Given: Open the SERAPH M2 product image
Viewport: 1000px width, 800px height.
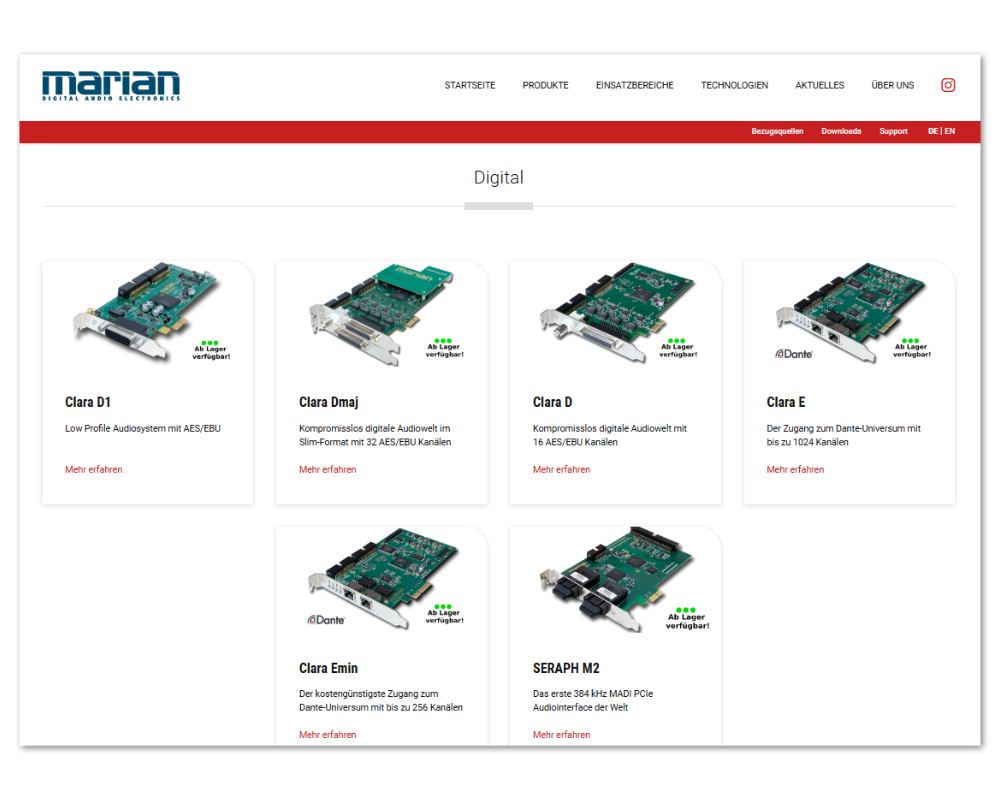Looking at the screenshot, I should pyautogui.click(x=616, y=579).
